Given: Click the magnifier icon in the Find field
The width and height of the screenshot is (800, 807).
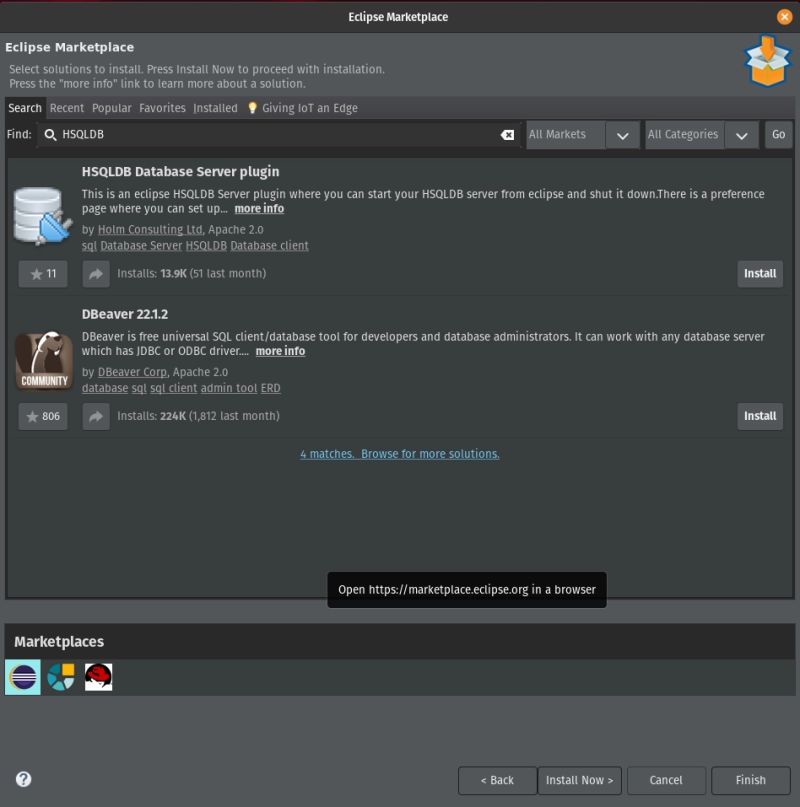Looking at the screenshot, I should [x=48, y=134].
